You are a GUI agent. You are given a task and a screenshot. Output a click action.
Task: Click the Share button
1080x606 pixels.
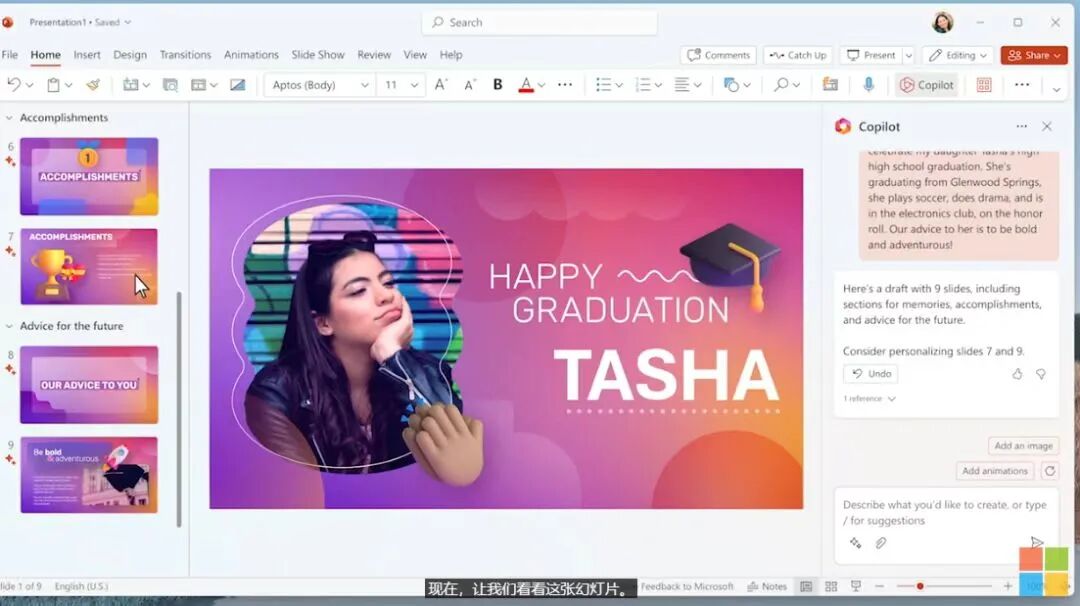(x=1034, y=55)
